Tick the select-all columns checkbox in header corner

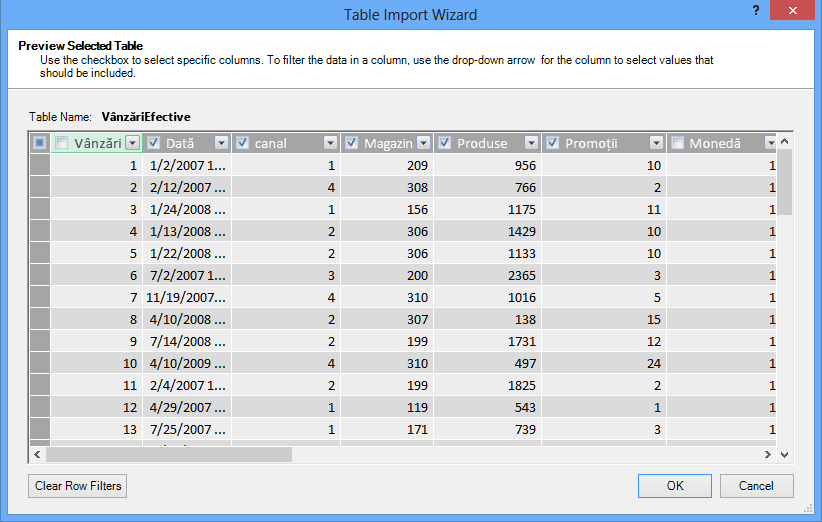click(x=39, y=143)
